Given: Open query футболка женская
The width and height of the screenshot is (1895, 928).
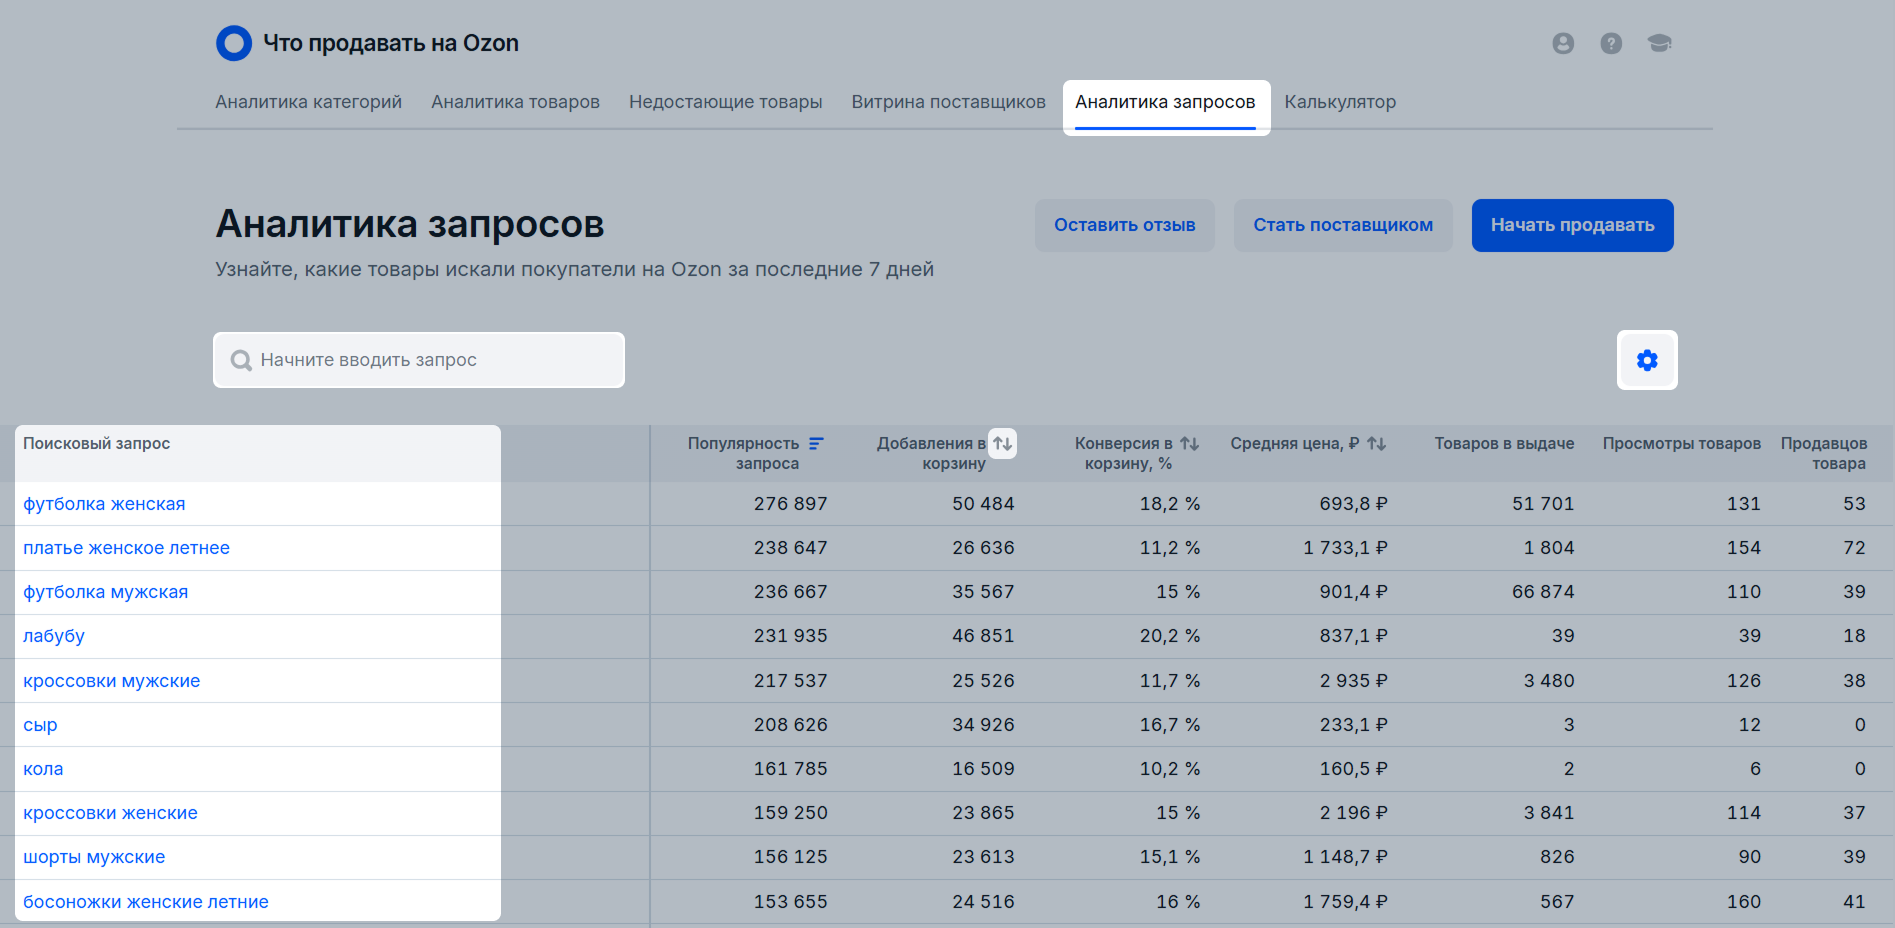Looking at the screenshot, I should pyautogui.click(x=104, y=504).
